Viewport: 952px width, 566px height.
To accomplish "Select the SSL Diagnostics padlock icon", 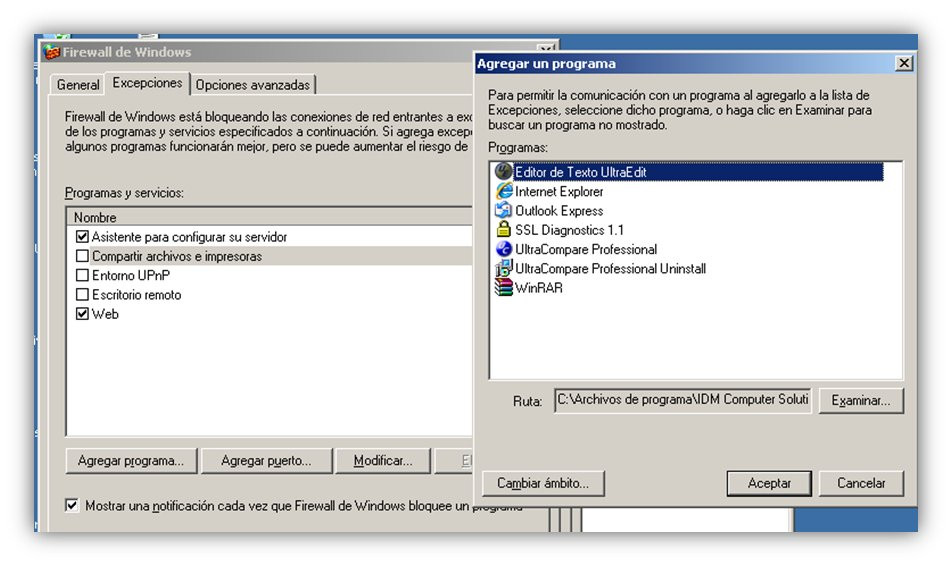I will [x=503, y=230].
